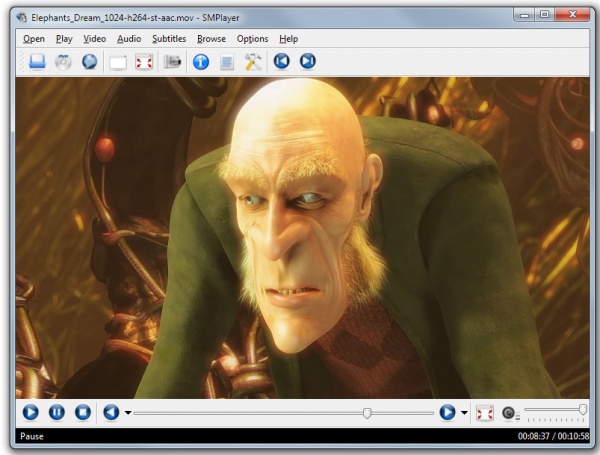The width and height of the screenshot is (600, 455).
Task: Show the playlist using the toolbar icon
Action: (x=227, y=62)
